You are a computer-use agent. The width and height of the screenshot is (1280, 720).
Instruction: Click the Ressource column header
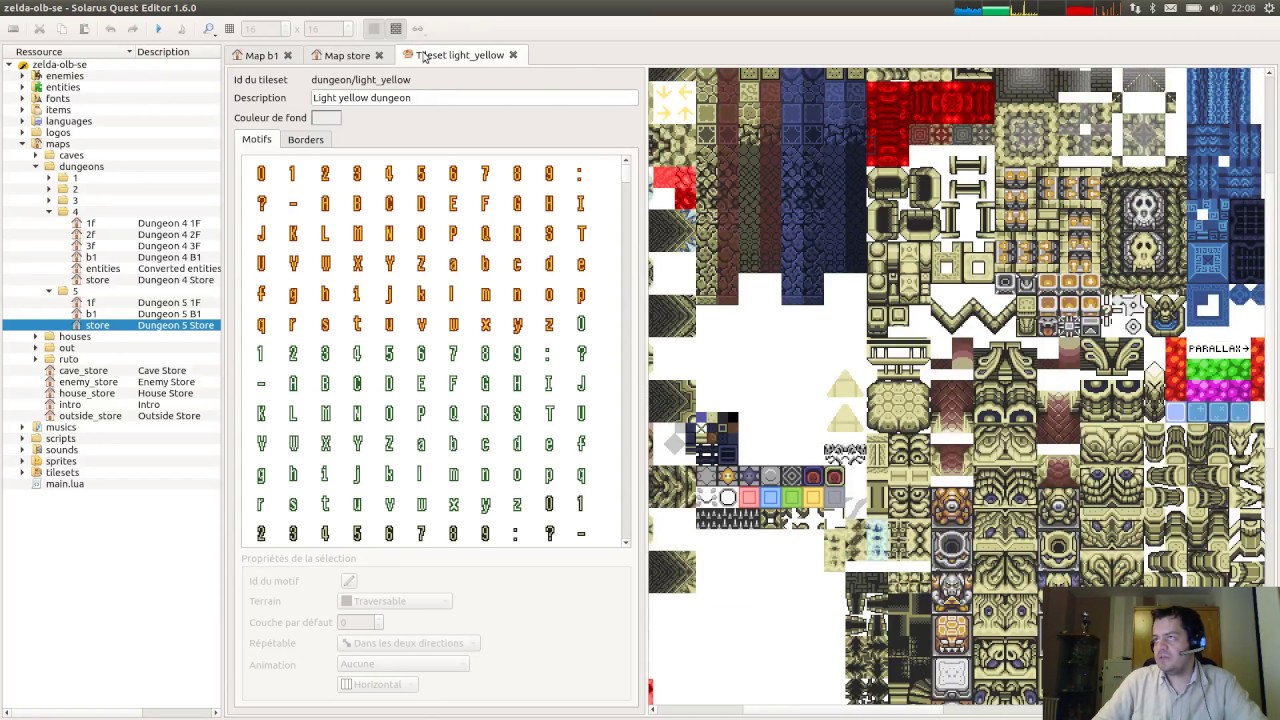coord(68,51)
